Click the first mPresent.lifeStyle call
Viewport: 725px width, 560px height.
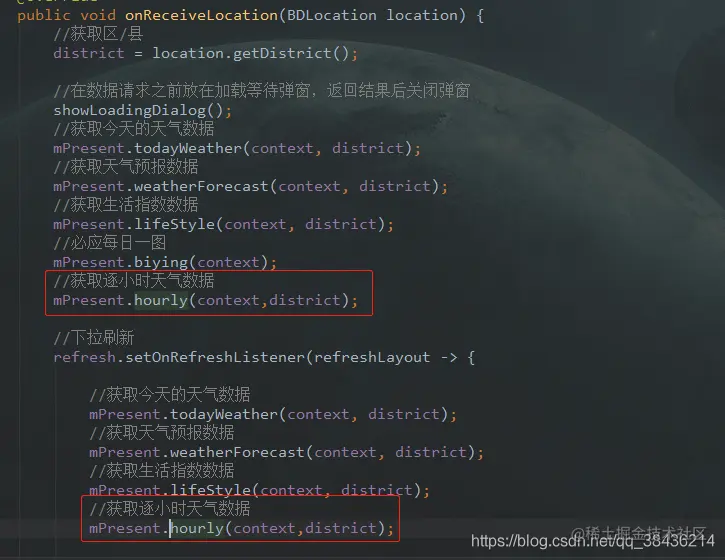223,224
